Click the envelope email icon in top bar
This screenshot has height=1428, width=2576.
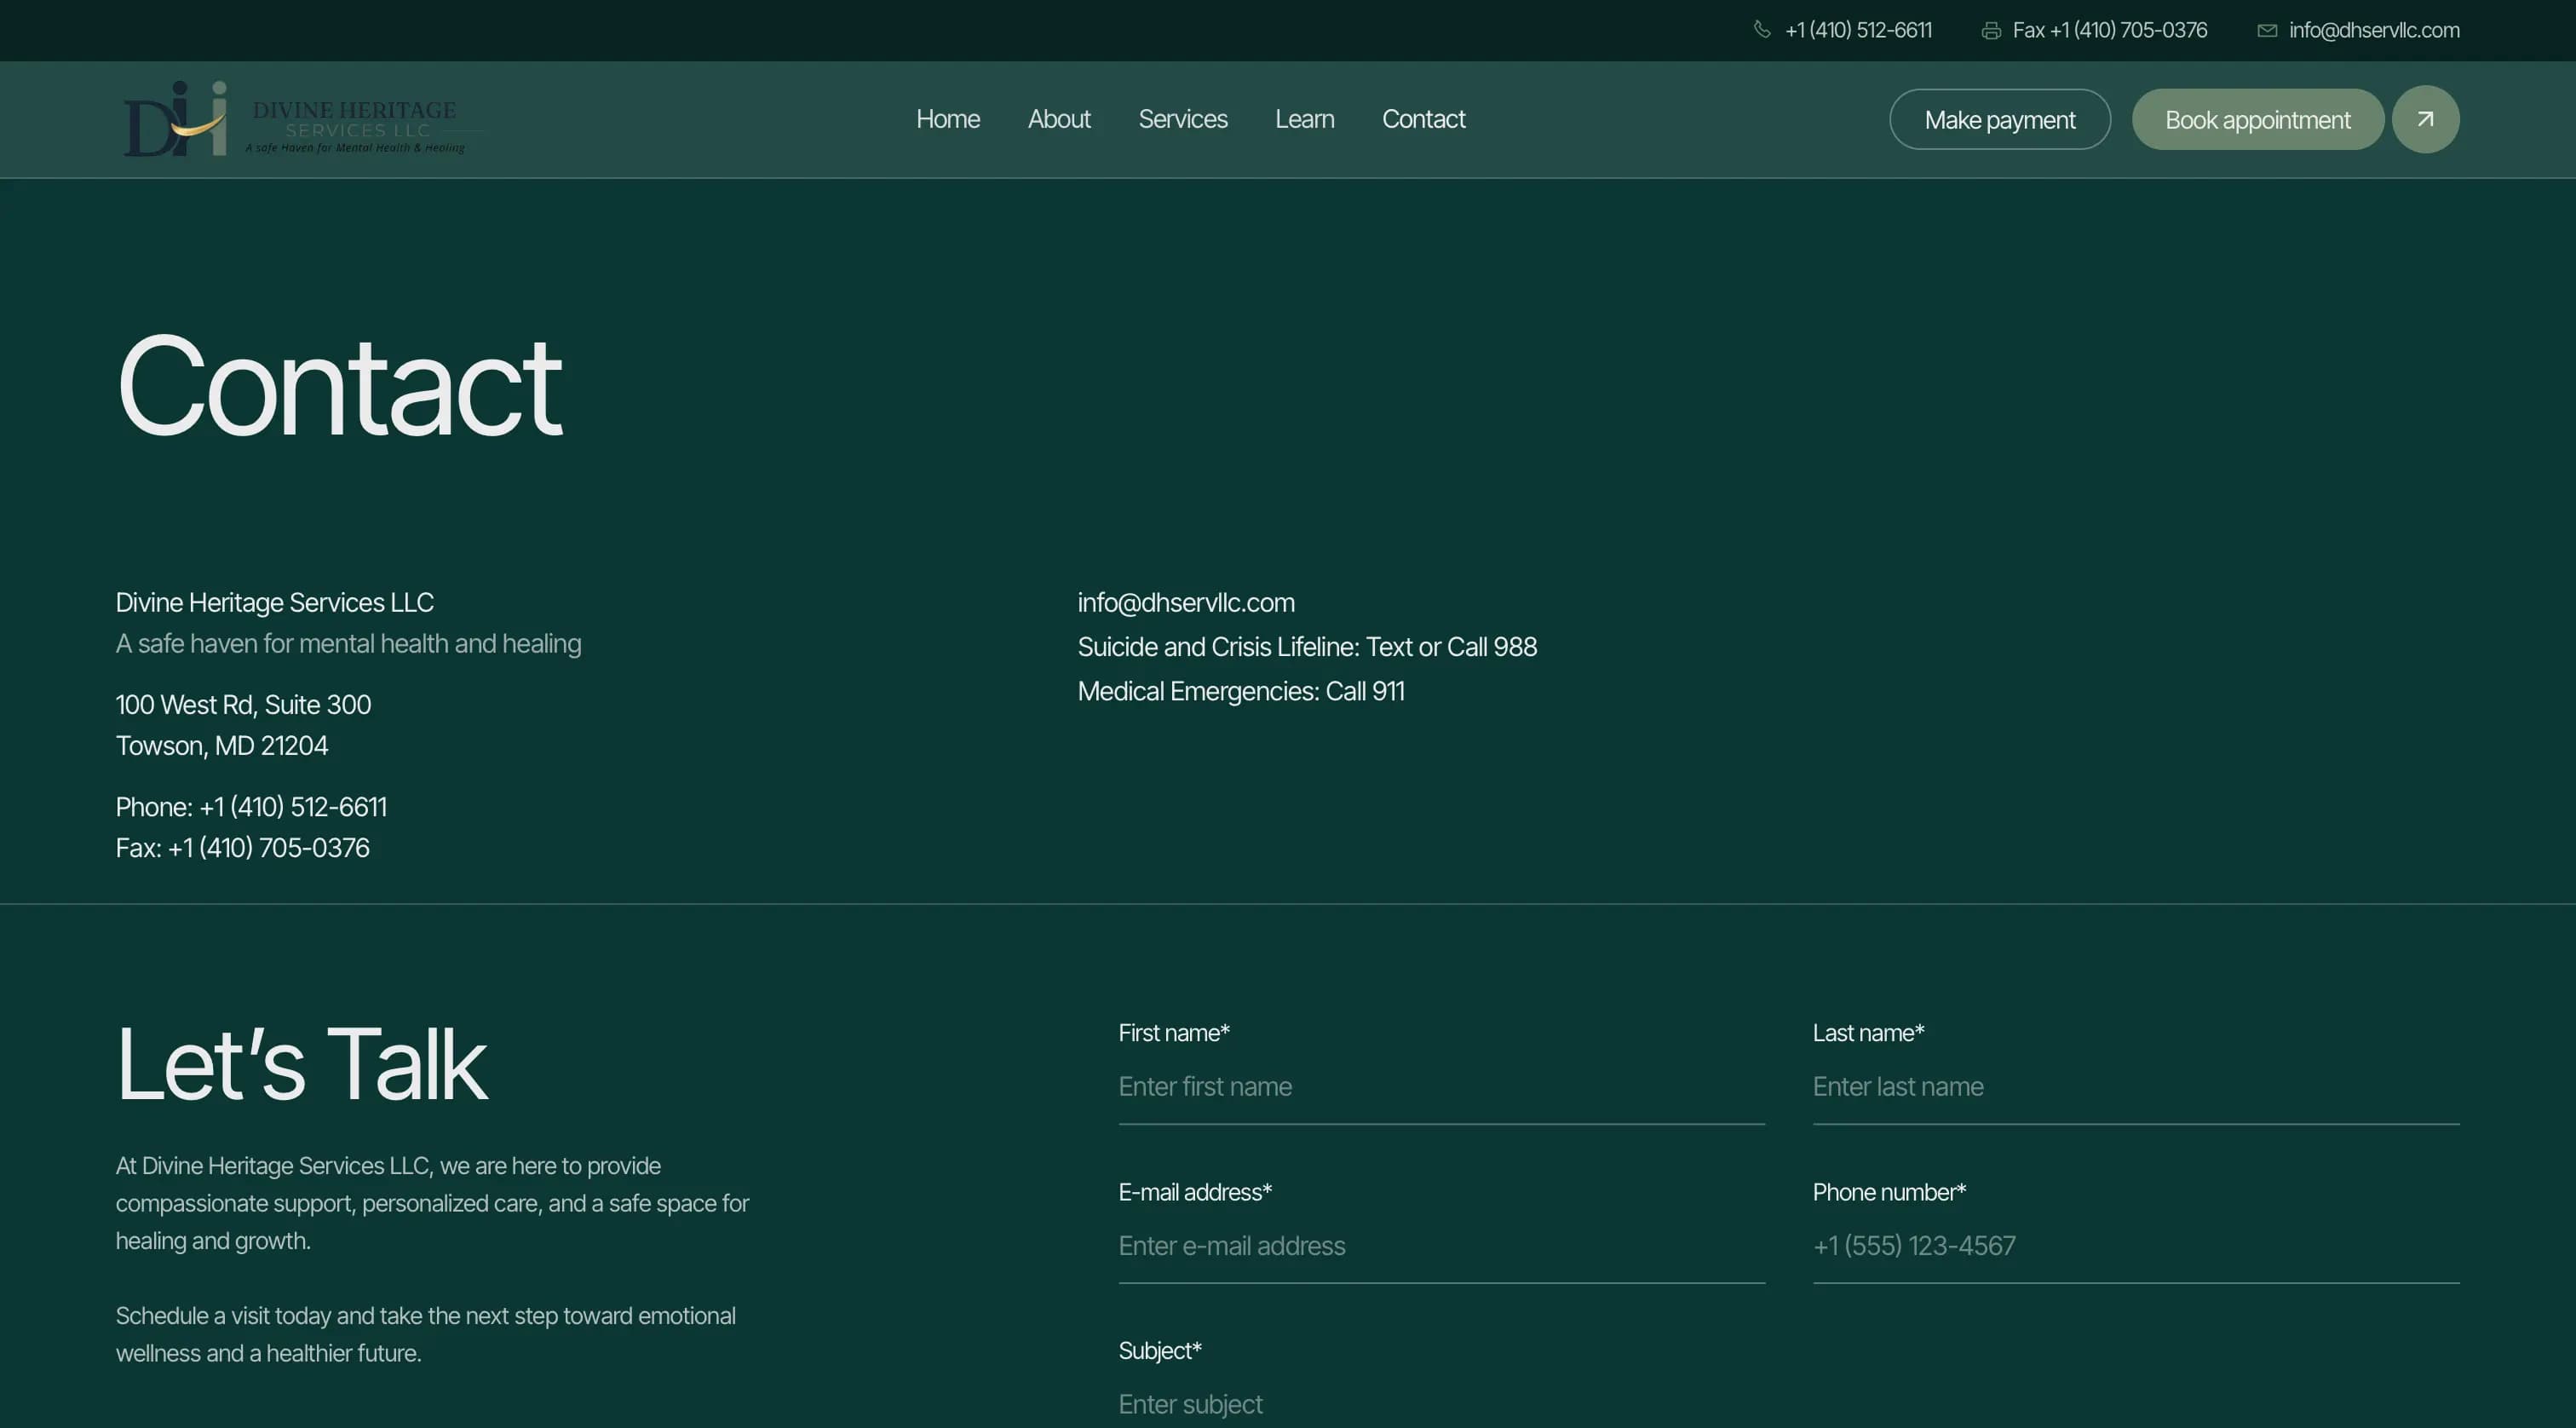[2267, 31]
